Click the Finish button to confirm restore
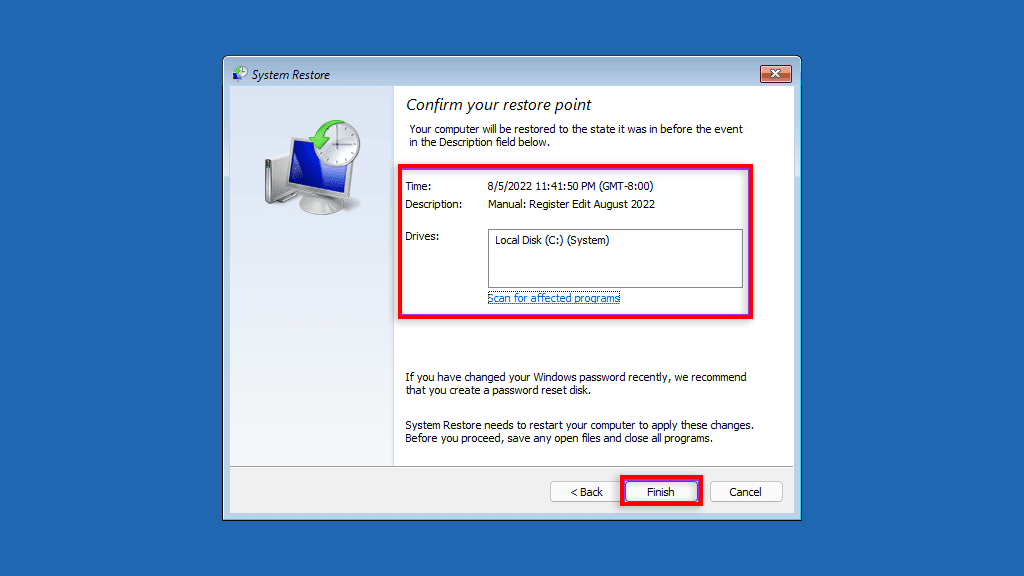The image size is (1024, 576). point(660,492)
